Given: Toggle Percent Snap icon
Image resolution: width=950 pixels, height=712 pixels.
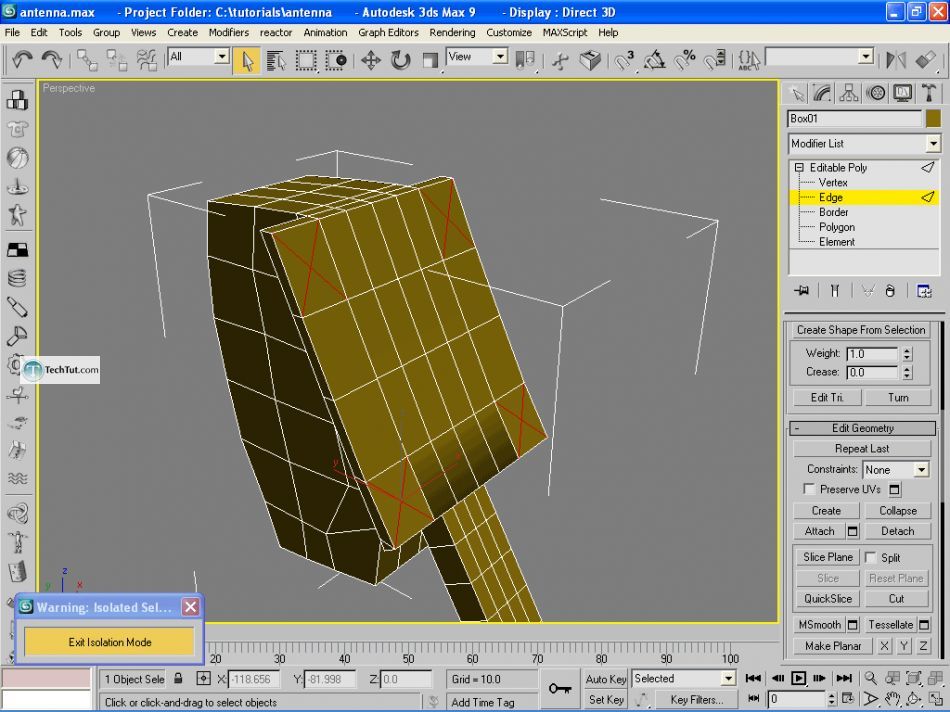Looking at the screenshot, I should (685, 61).
